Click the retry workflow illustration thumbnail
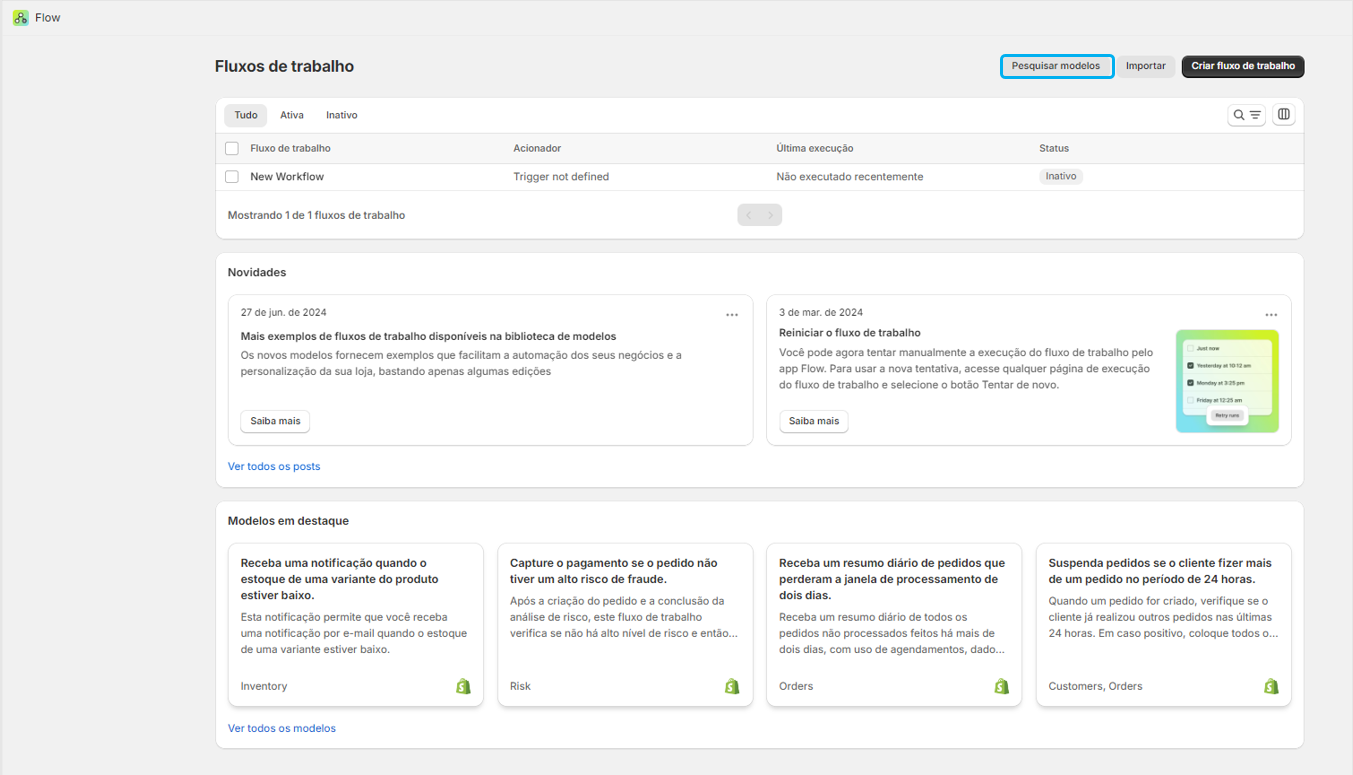 click(1227, 381)
